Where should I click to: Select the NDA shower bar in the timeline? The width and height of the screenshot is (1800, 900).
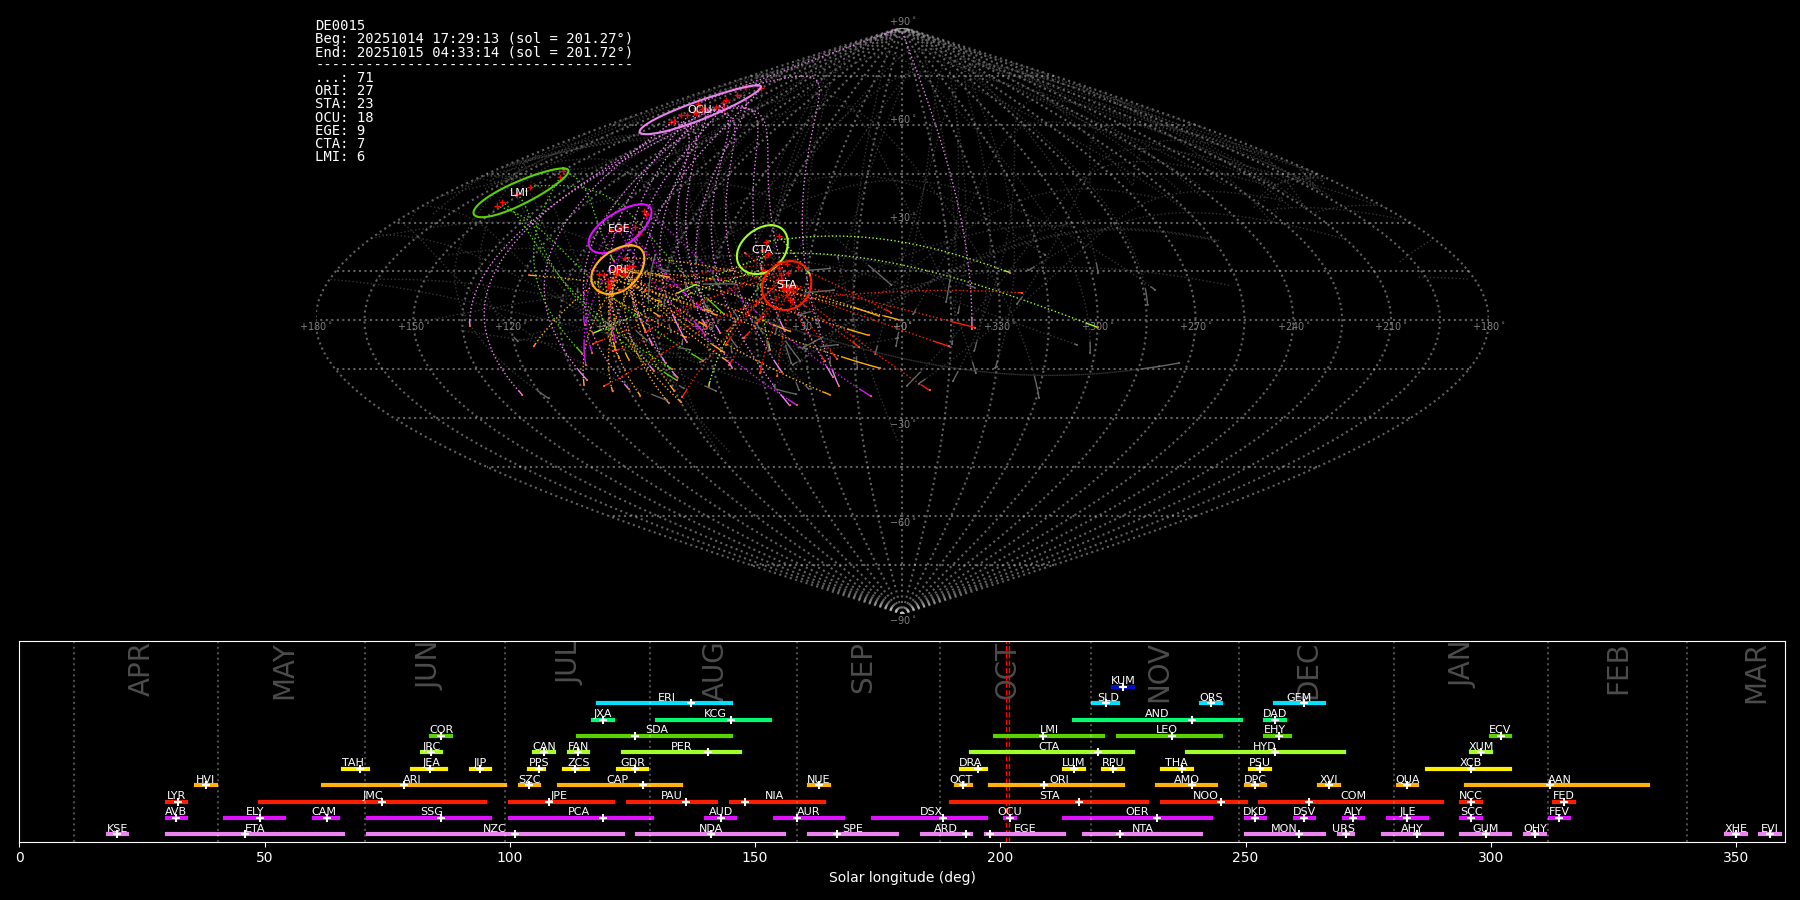tap(710, 834)
